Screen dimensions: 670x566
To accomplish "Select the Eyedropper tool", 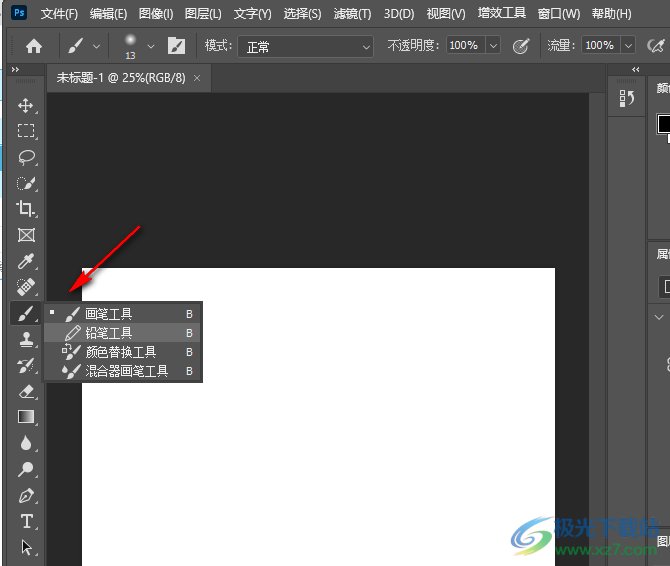I will 26,261.
